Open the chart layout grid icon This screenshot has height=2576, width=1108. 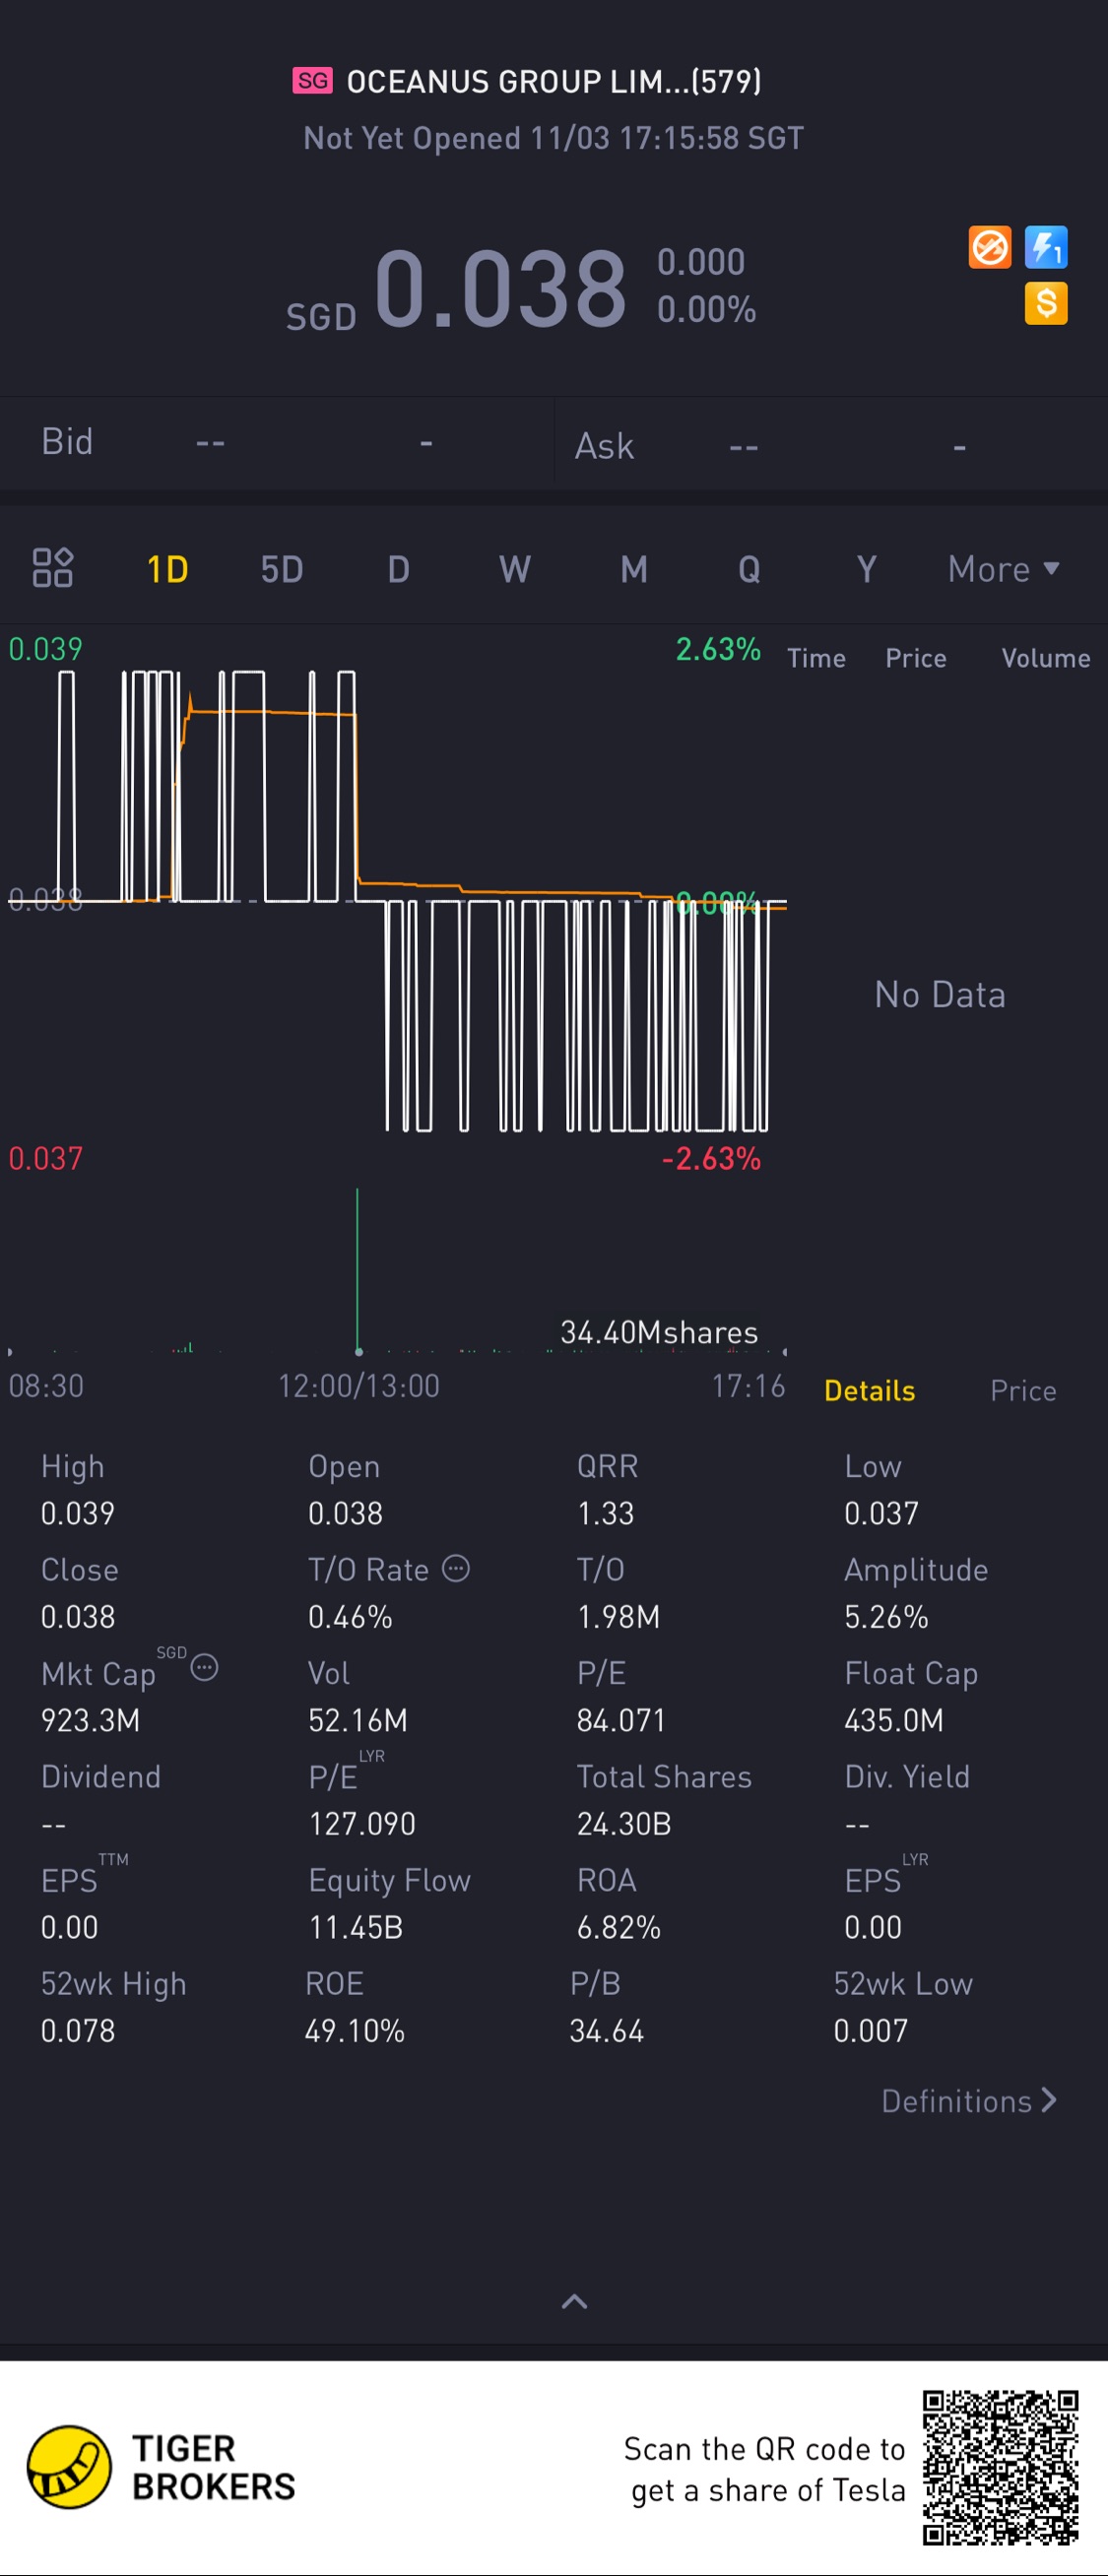click(53, 568)
